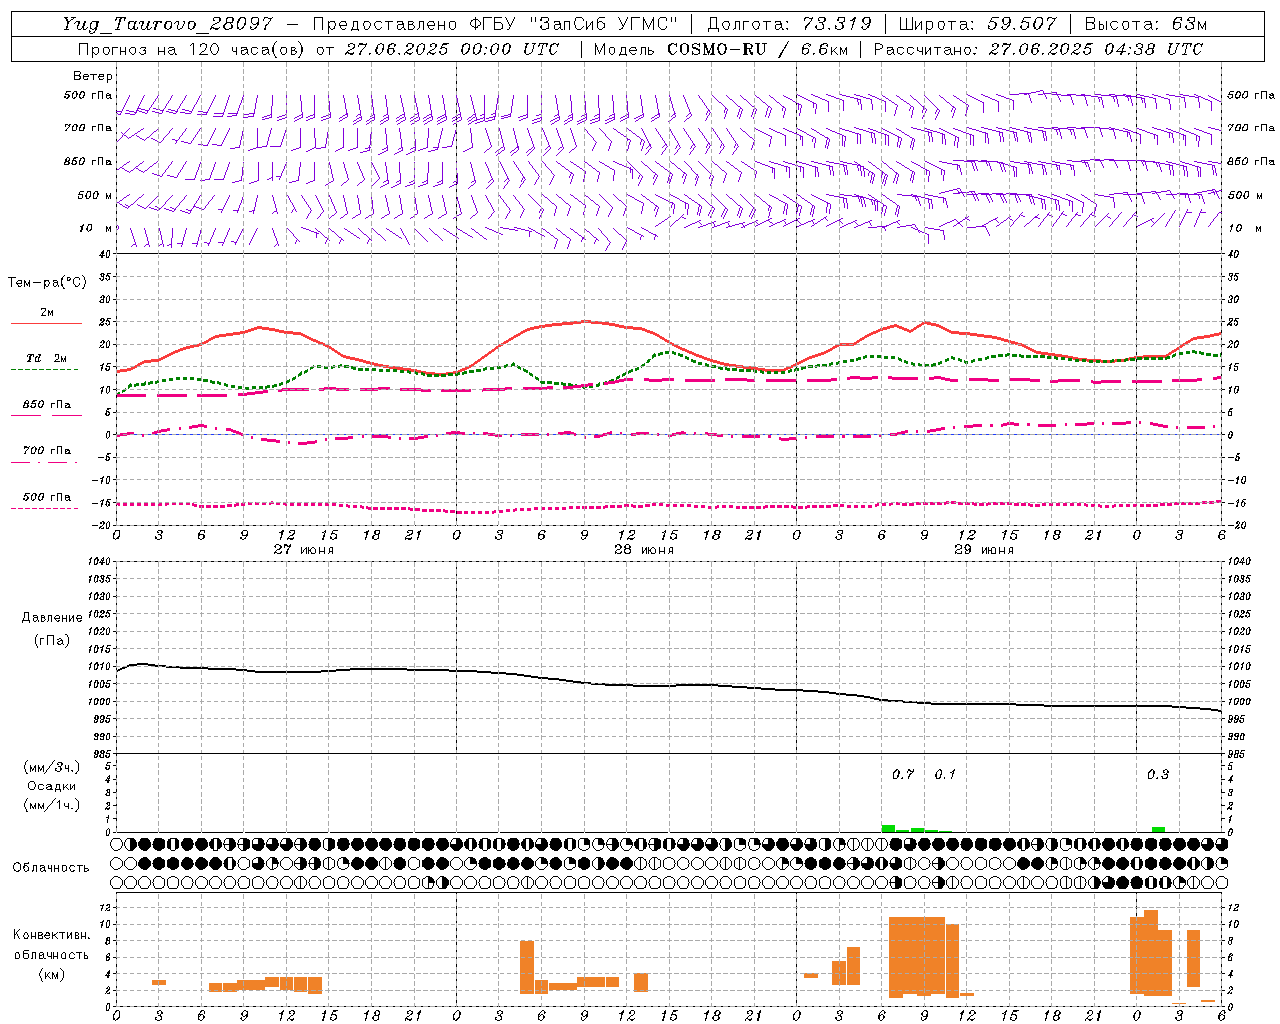Image resolution: width=1280 pixels, height=1024 pixels.
Task: Click the Осадки precipitation label
Action: [x=52, y=786]
